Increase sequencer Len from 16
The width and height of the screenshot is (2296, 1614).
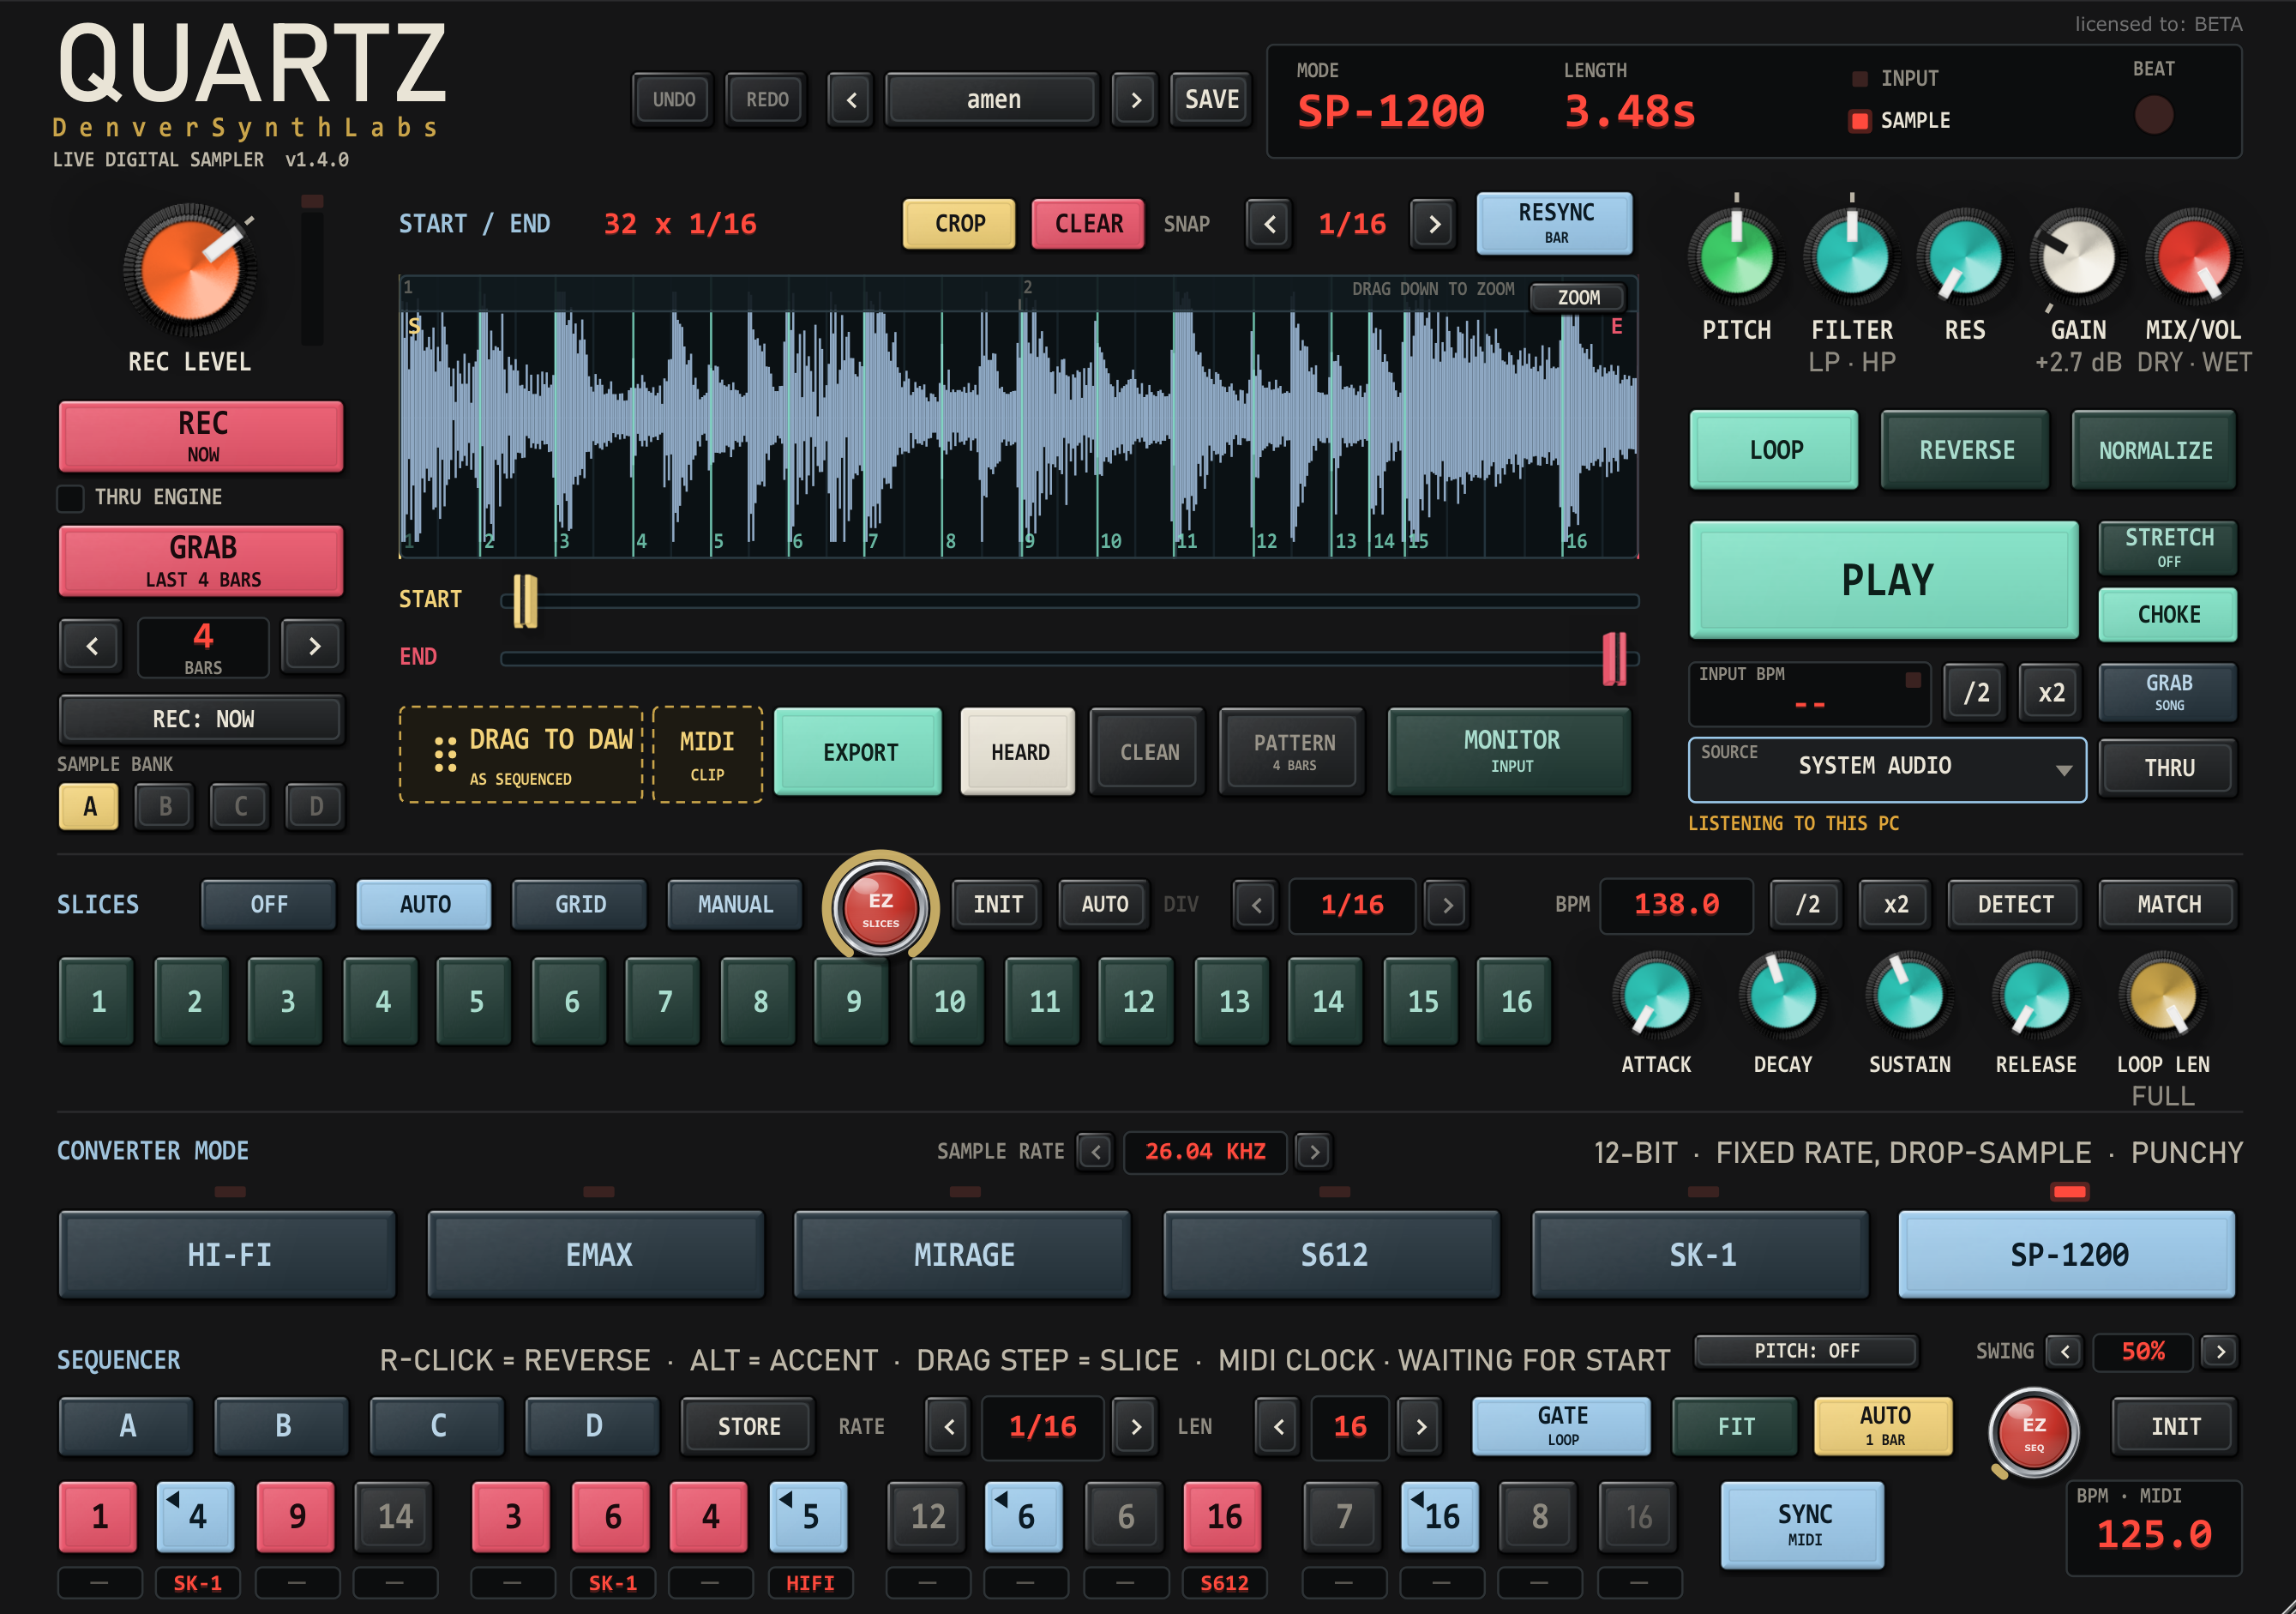tap(1420, 1426)
